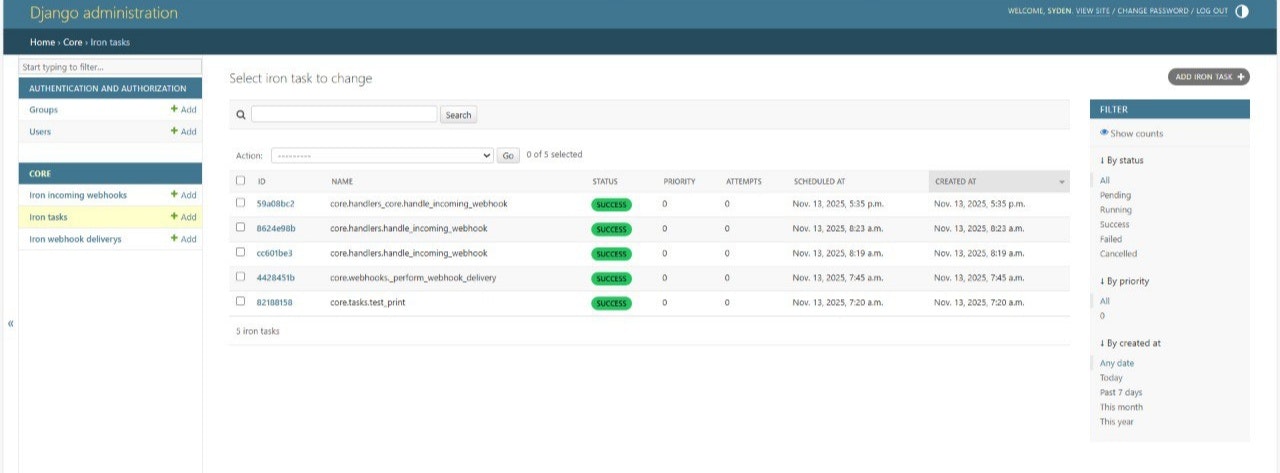1280x473 pixels.
Task: Filter created at This year
Action: (x=1117, y=422)
